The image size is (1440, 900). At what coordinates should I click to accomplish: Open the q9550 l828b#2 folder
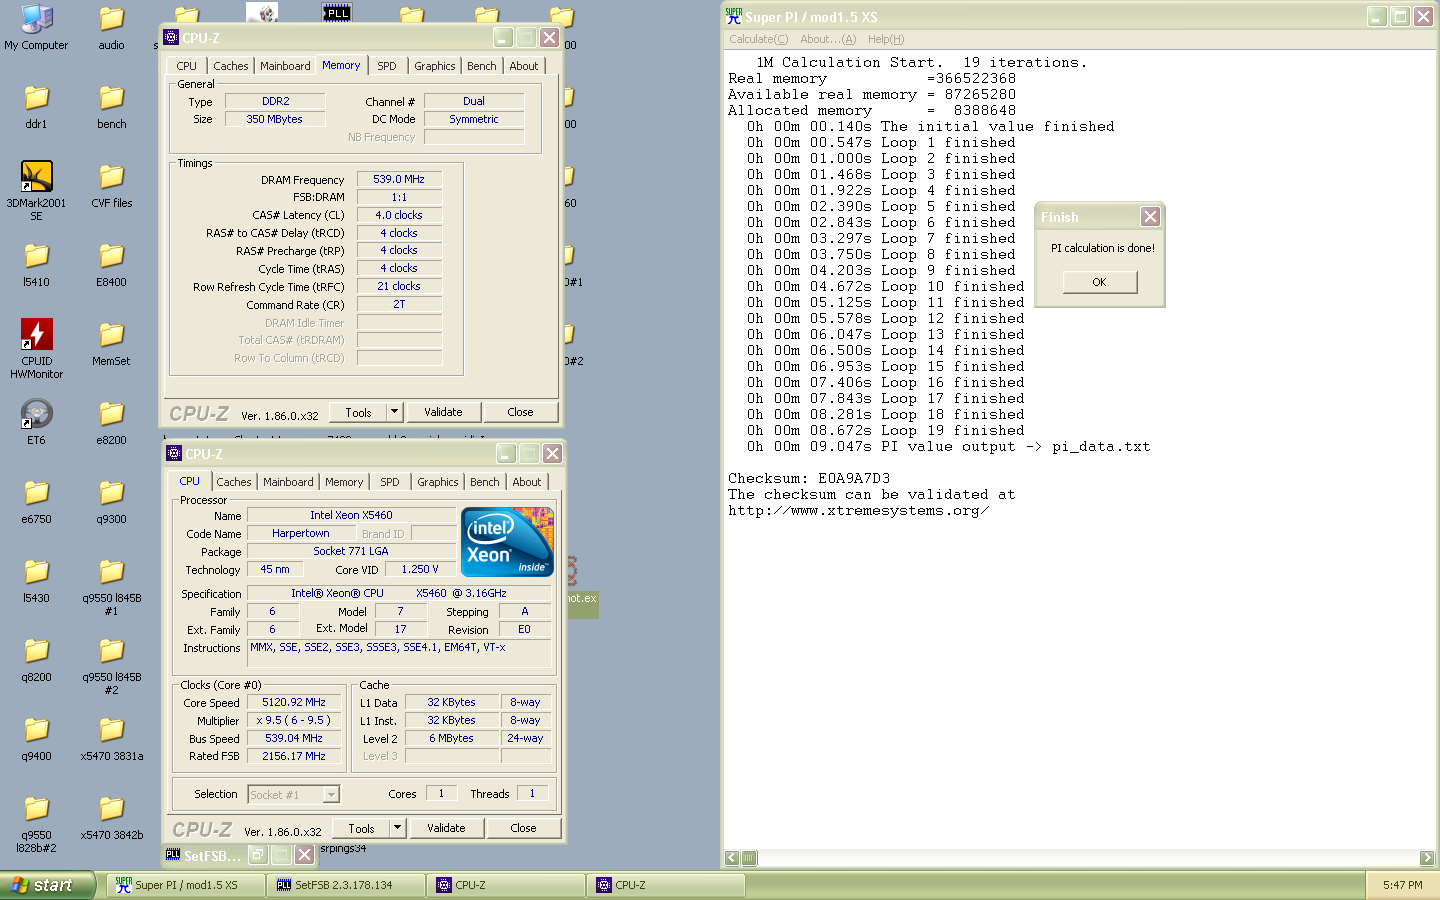[x=36, y=824]
